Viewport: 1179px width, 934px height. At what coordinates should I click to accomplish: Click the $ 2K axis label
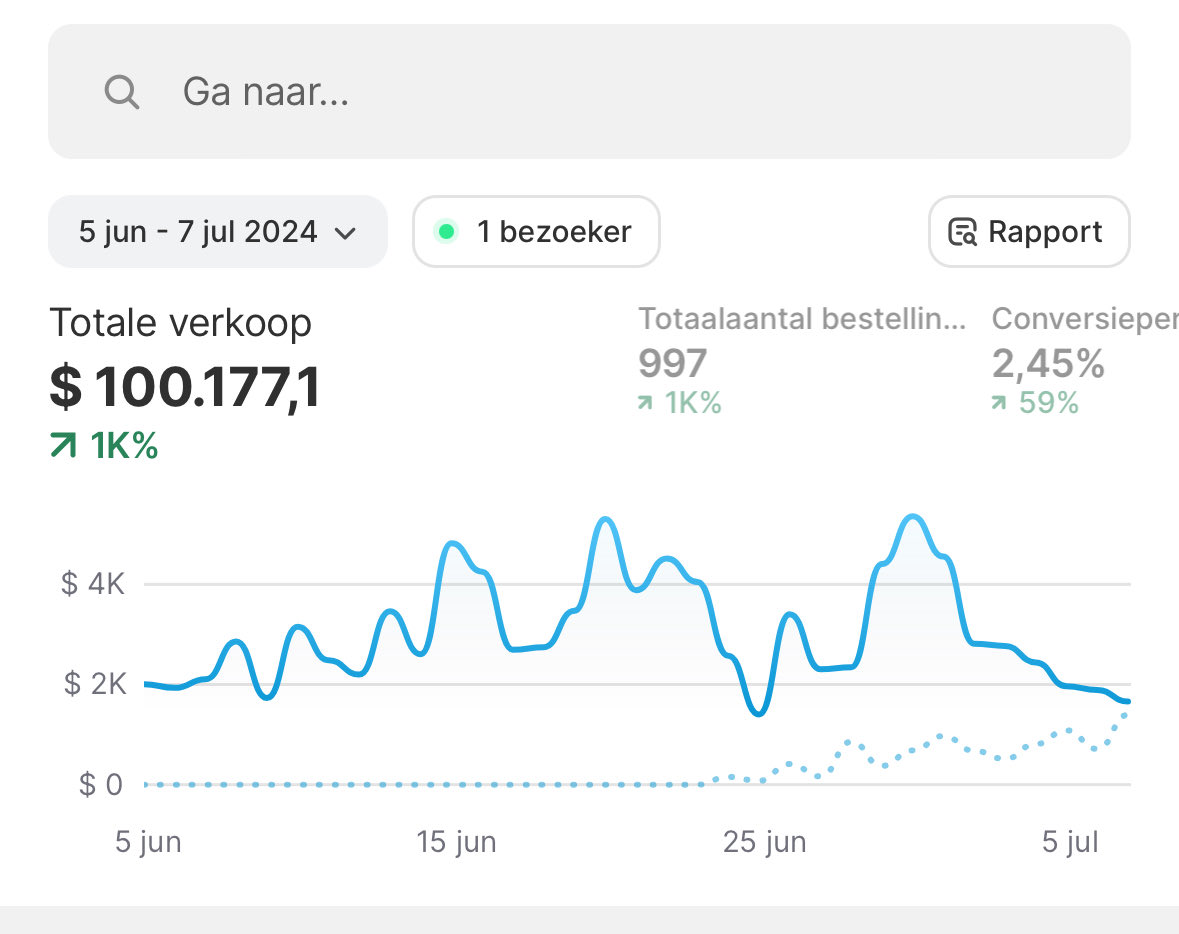click(95, 684)
